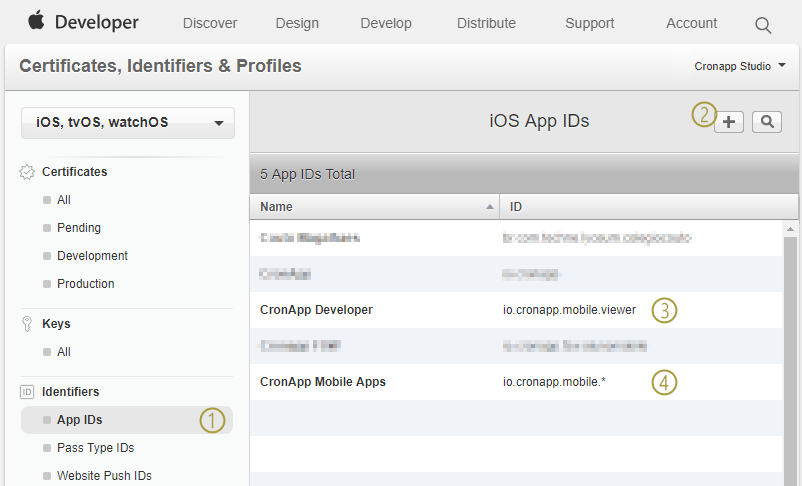
Task: Open the Distribute menu
Action: [486, 24]
